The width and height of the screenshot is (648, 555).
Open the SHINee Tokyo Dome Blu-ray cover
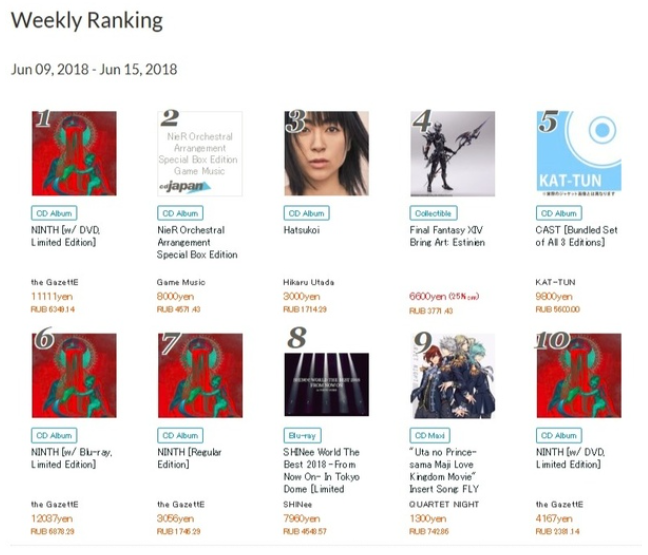pos(326,384)
